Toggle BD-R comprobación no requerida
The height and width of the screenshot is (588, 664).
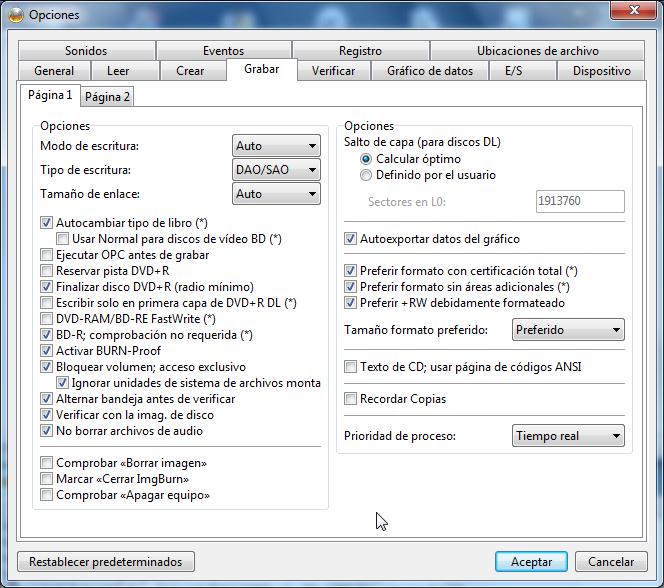(x=46, y=335)
